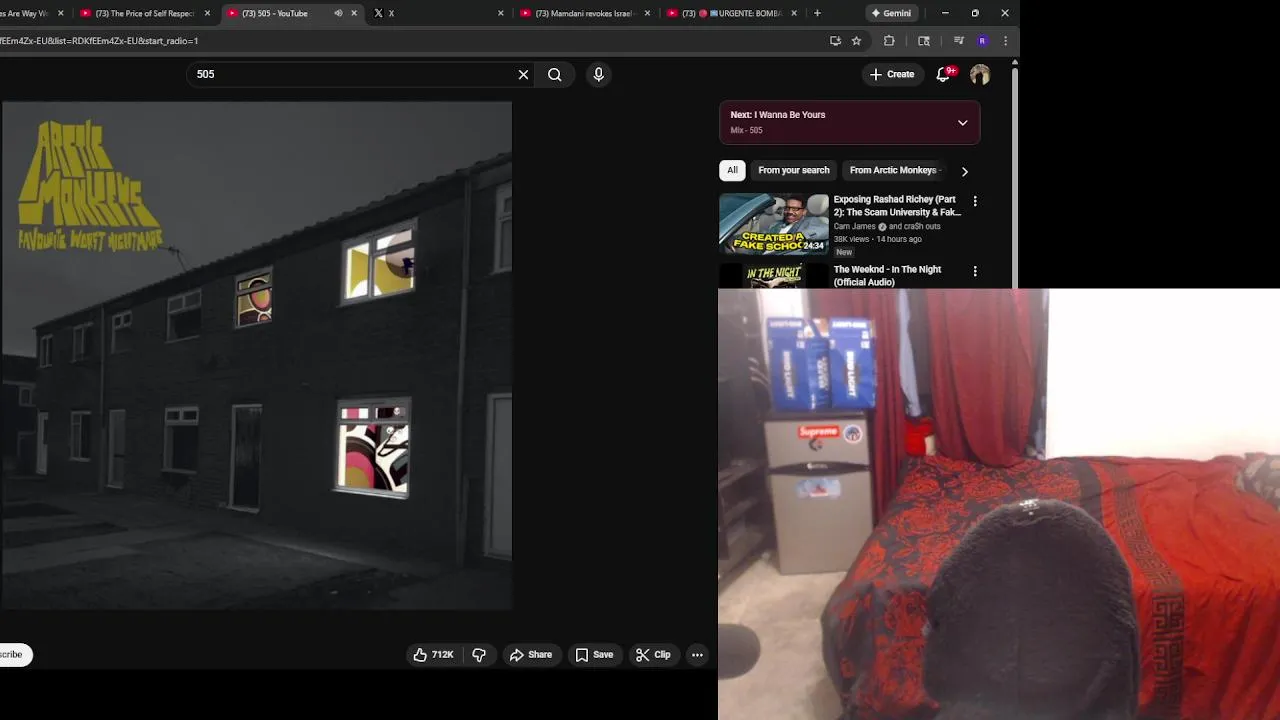Open the media control toolbar icon
The image size is (1280, 720).
[958, 41]
